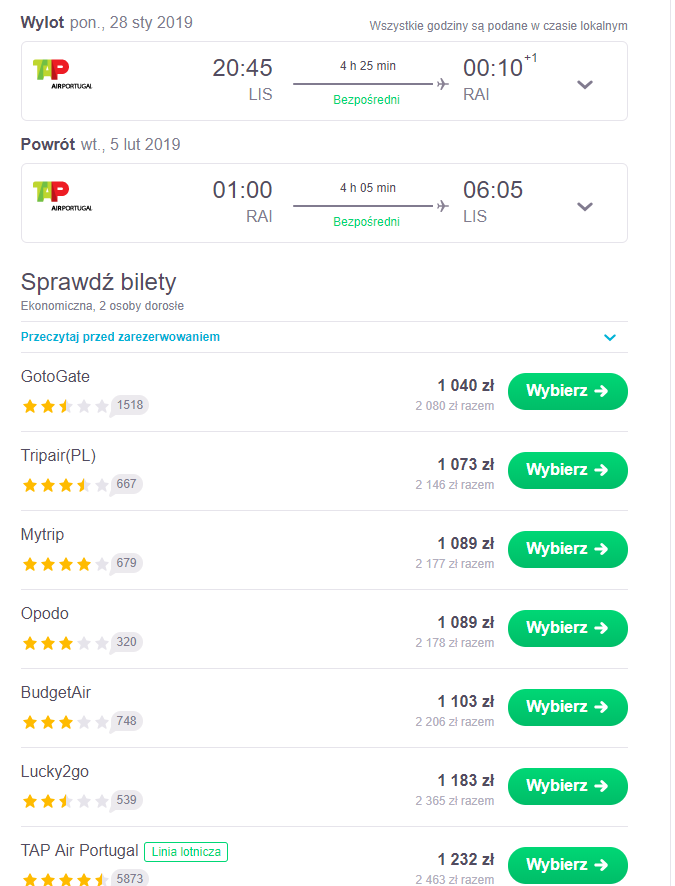Click TAP Air Portugal logo on return flight
Image resolution: width=675 pixels, height=886 pixels.
(x=62, y=197)
